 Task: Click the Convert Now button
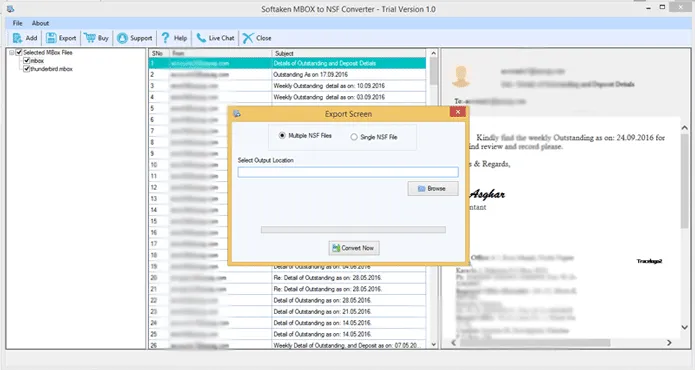(x=354, y=248)
